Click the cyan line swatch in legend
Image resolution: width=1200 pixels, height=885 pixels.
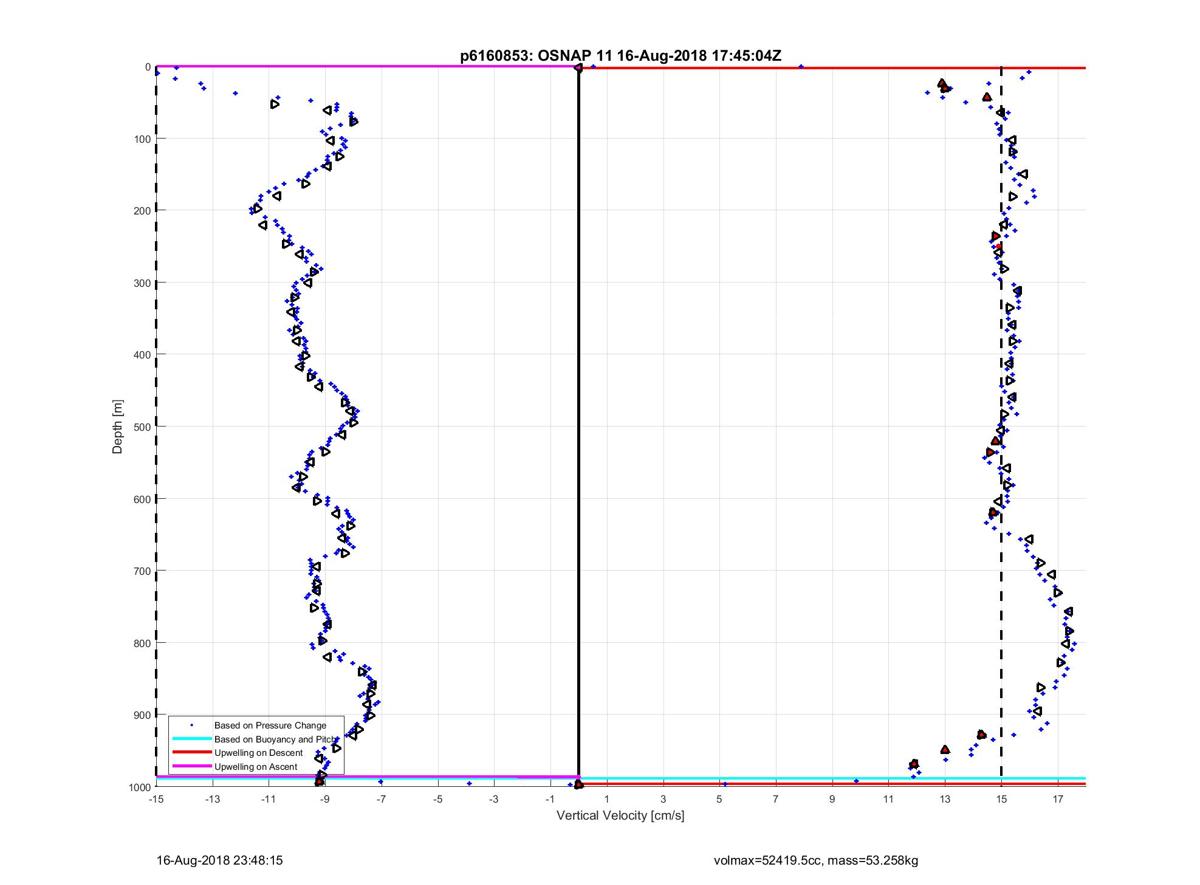click(x=191, y=739)
